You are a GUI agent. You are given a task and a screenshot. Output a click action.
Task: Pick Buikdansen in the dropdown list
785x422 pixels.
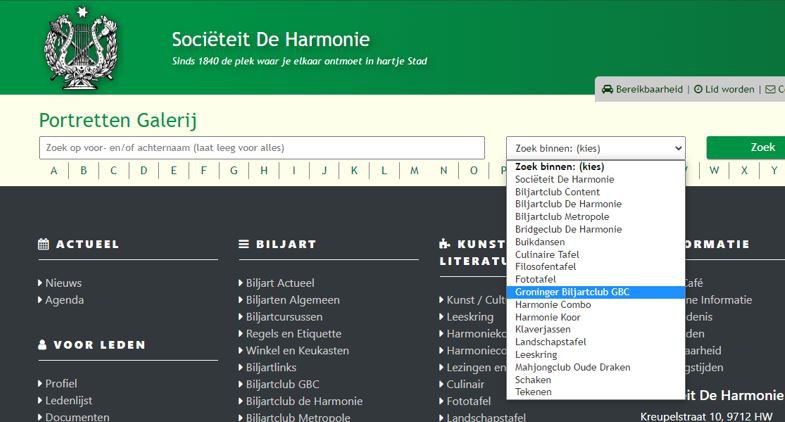pos(596,242)
